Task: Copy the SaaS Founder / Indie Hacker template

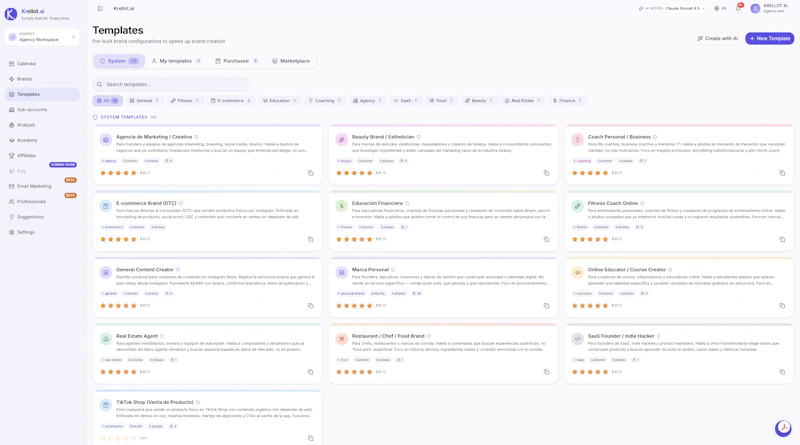Action: [x=782, y=372]
